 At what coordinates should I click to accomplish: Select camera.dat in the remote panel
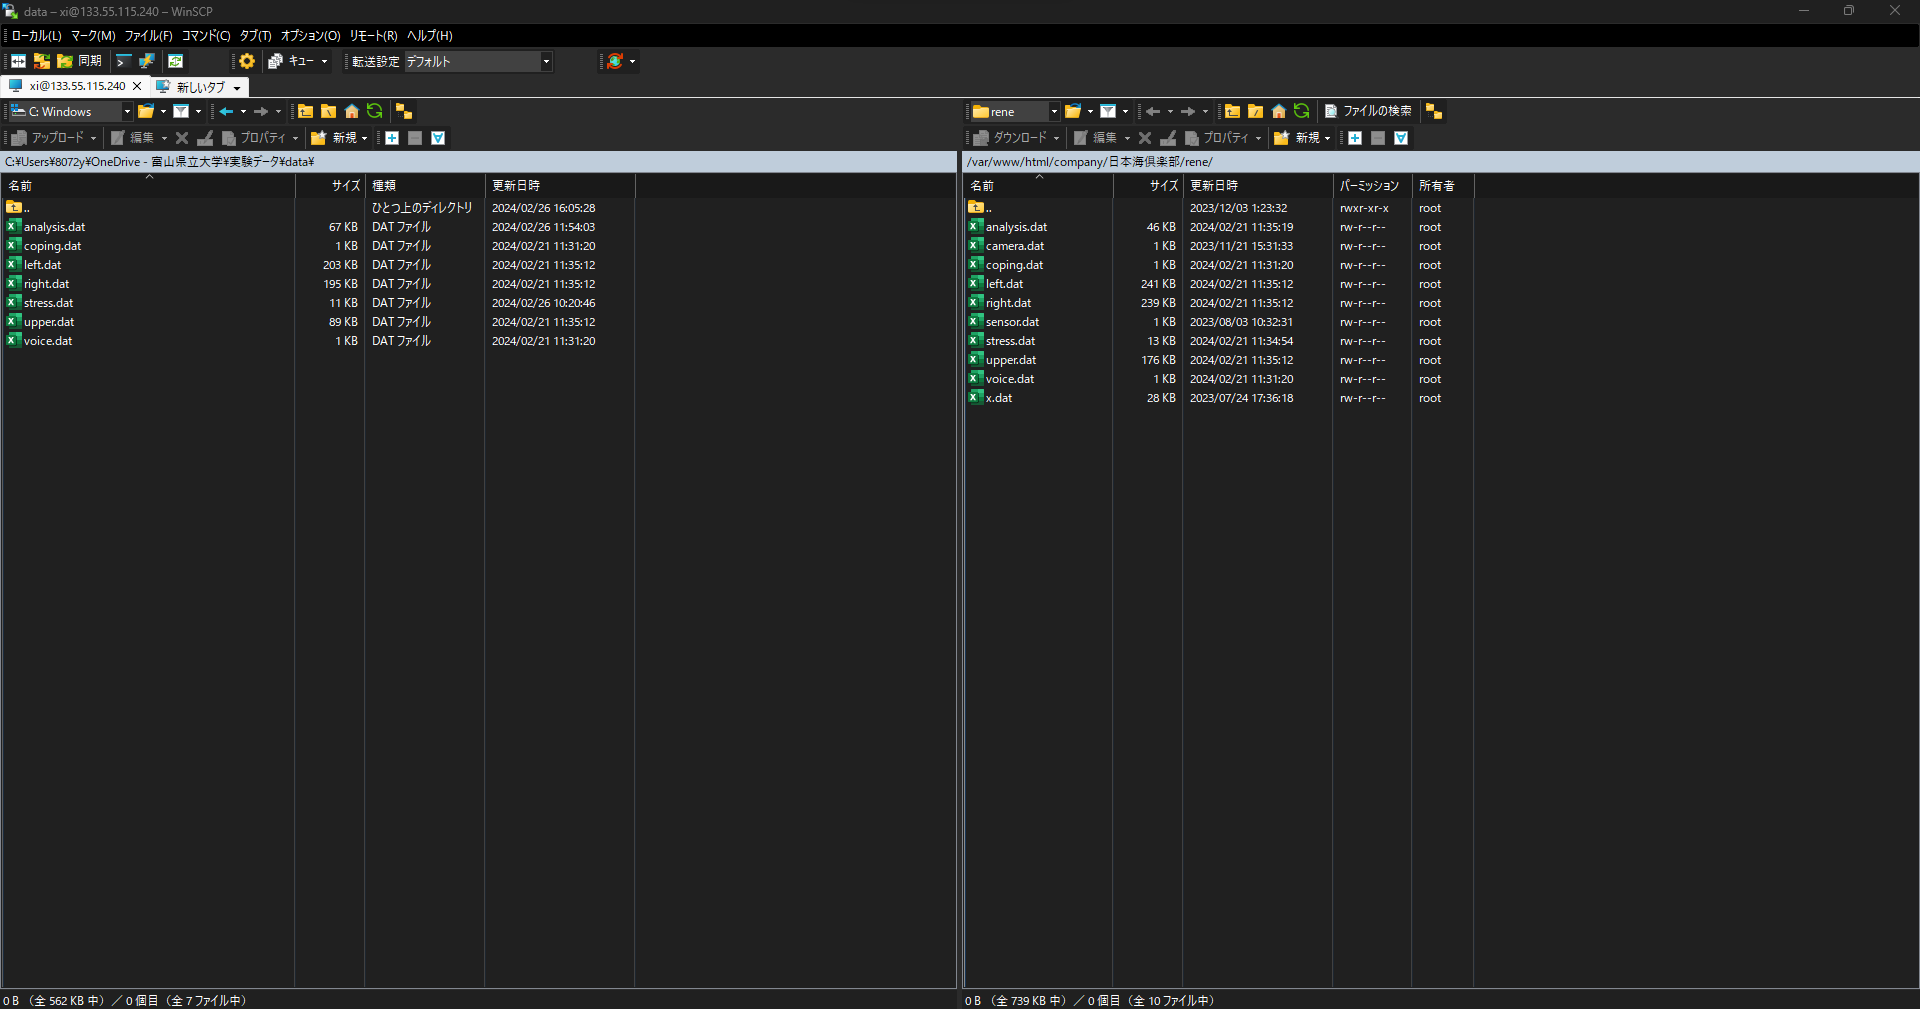(x=1014, y=246)
